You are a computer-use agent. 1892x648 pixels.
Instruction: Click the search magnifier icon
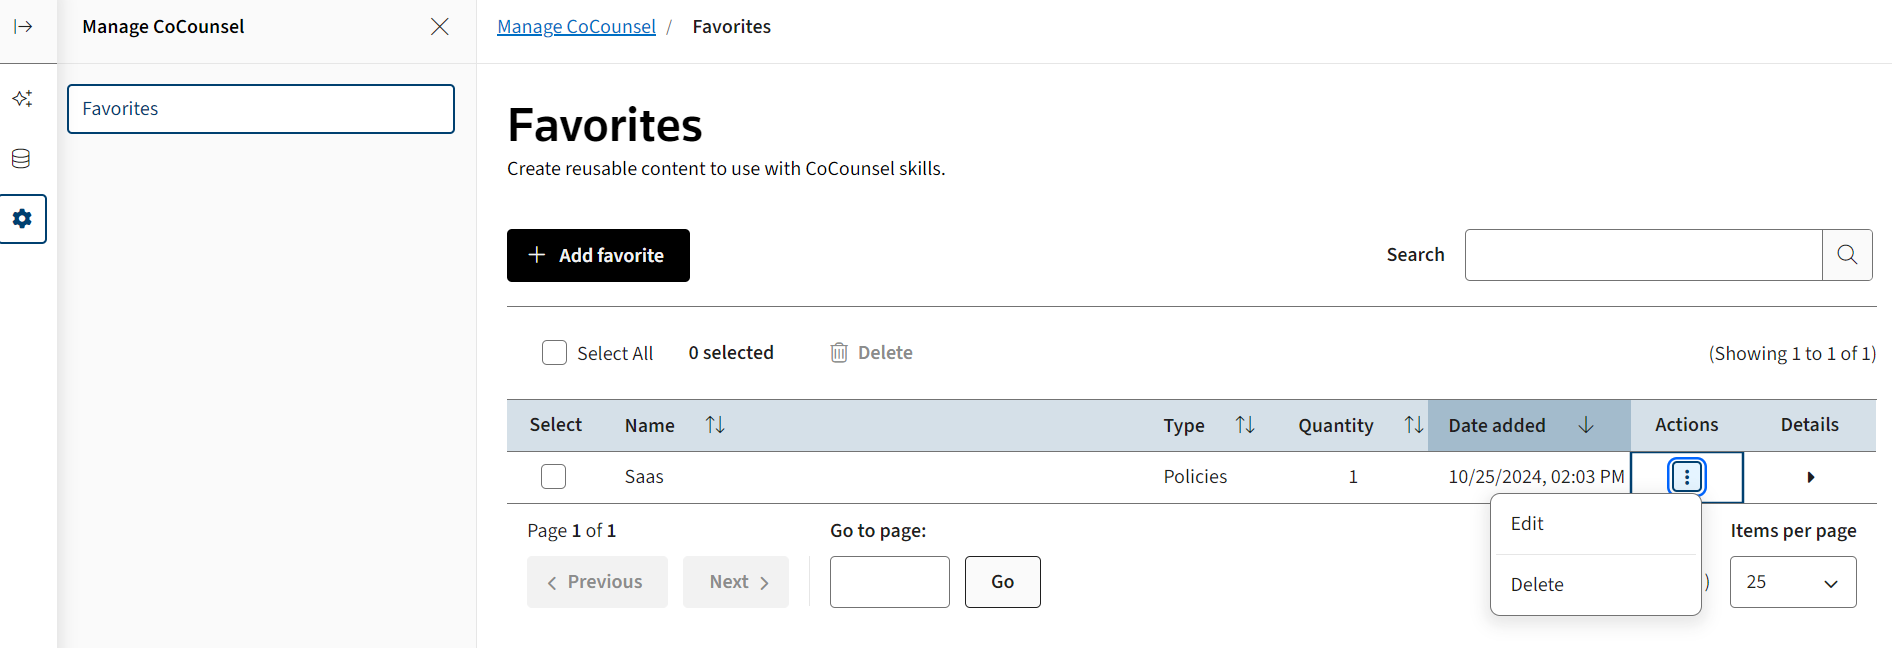pyautogui.click(x=1846, y=255)
